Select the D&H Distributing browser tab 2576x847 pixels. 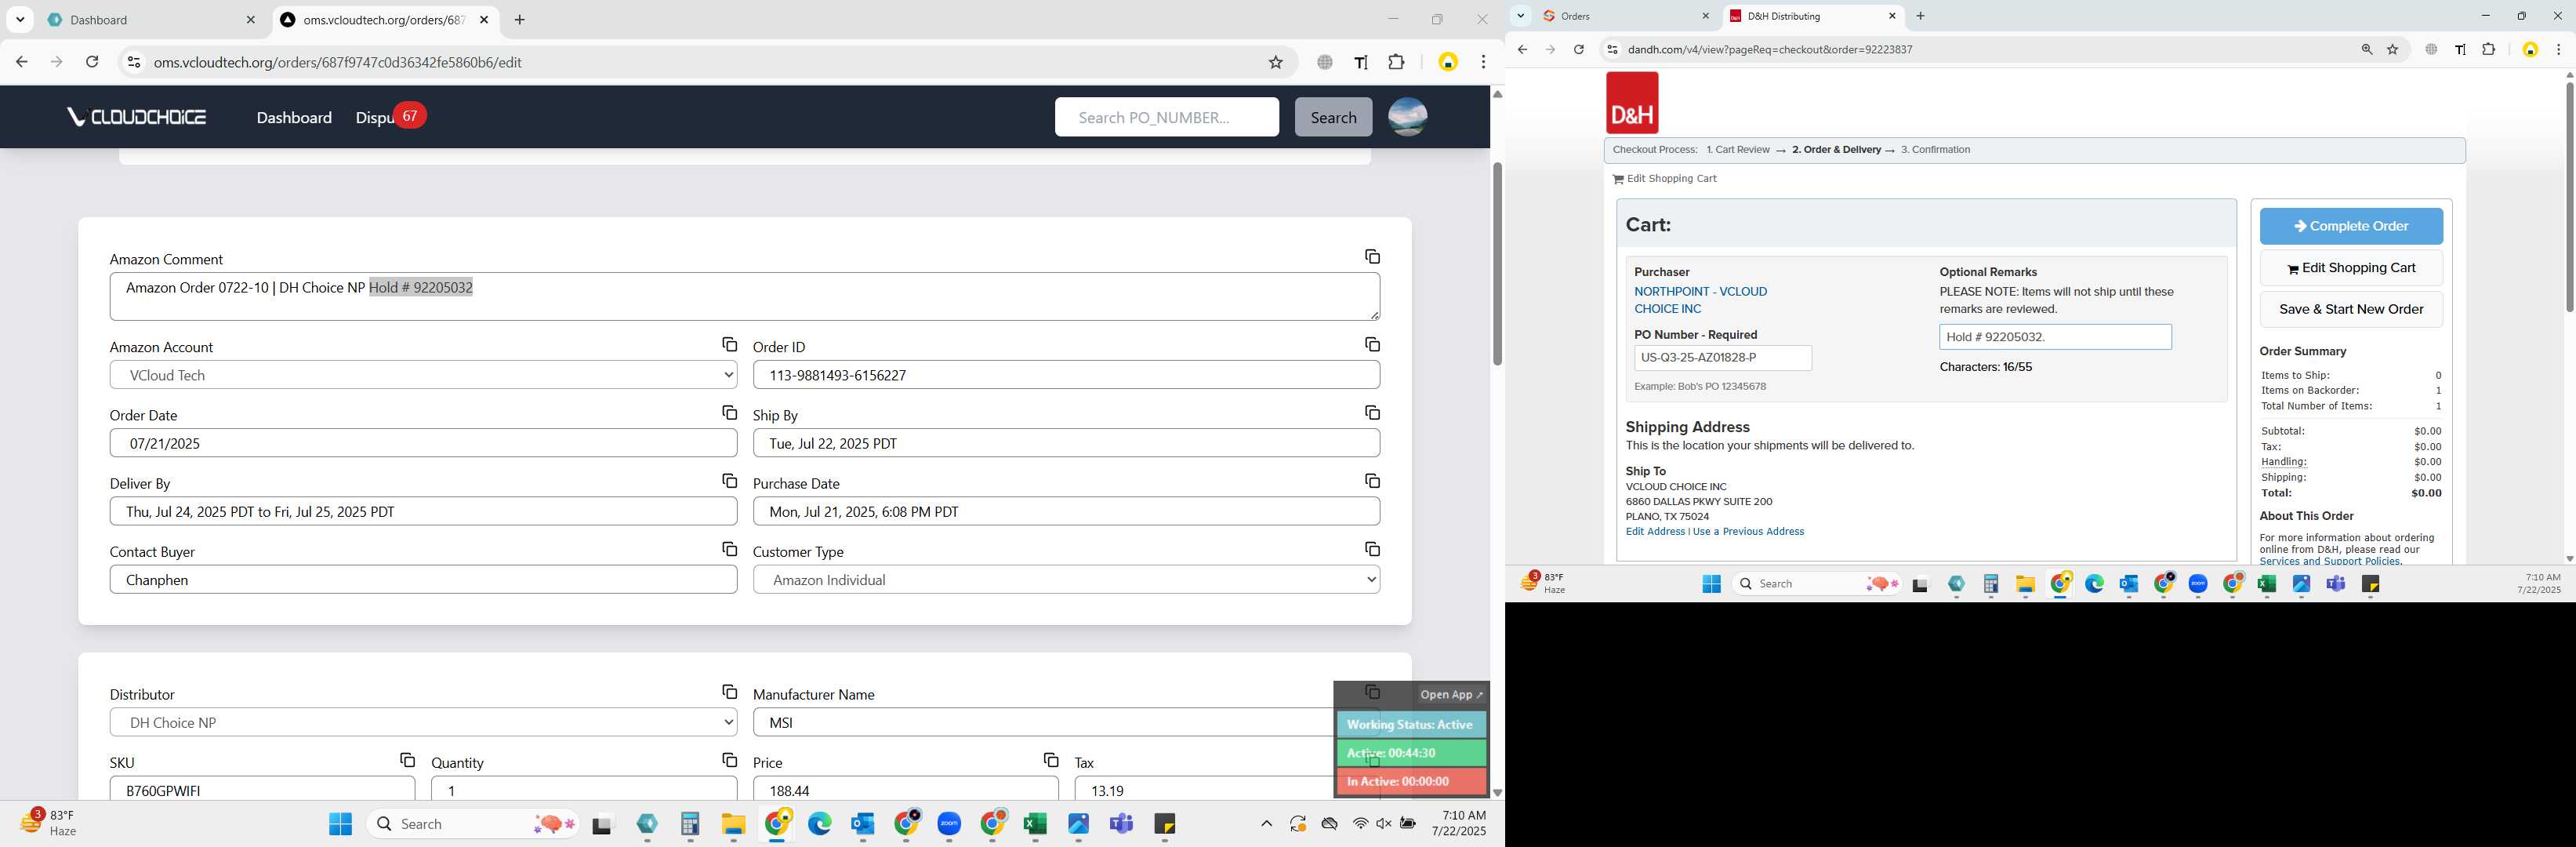(x=1812, y=16)
